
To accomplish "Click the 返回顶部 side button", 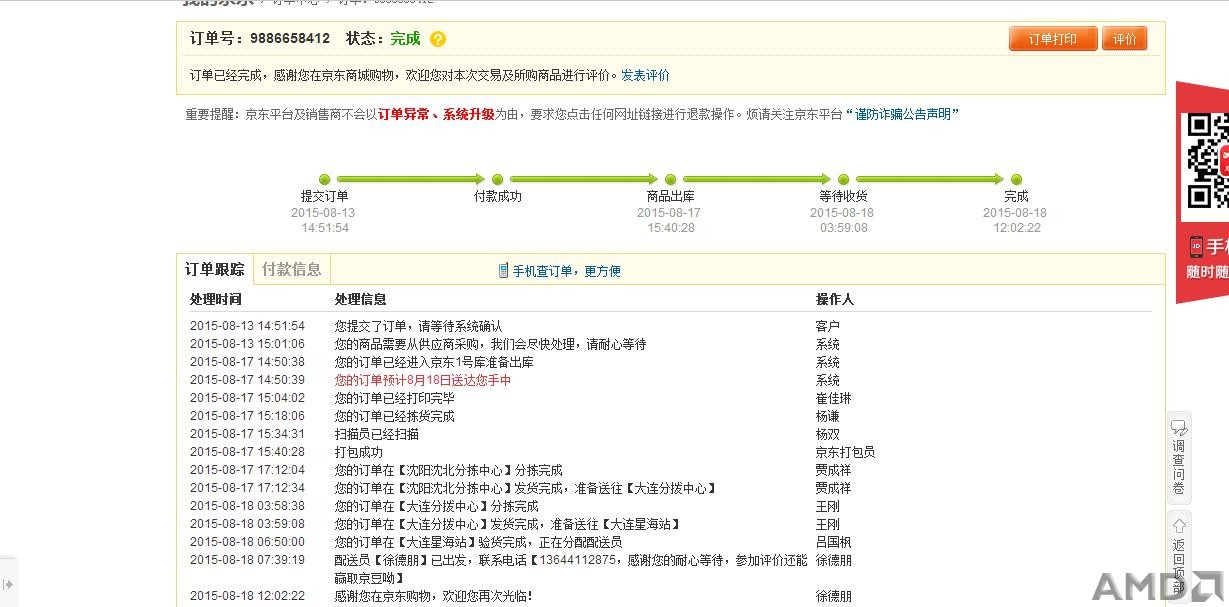I will 1179,555.
